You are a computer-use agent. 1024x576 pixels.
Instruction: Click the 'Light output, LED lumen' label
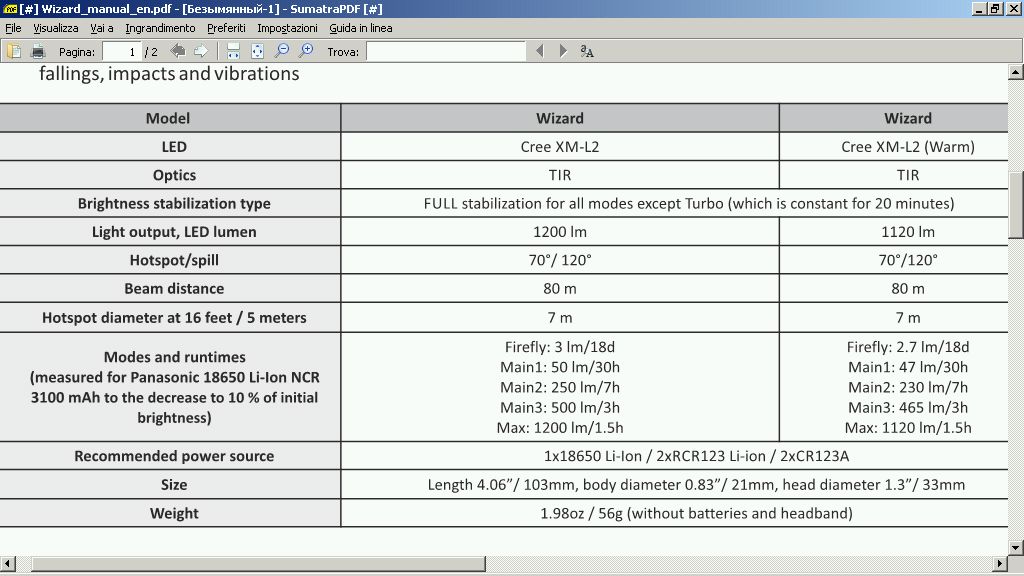pyautogui.click(x=174, y=232)
